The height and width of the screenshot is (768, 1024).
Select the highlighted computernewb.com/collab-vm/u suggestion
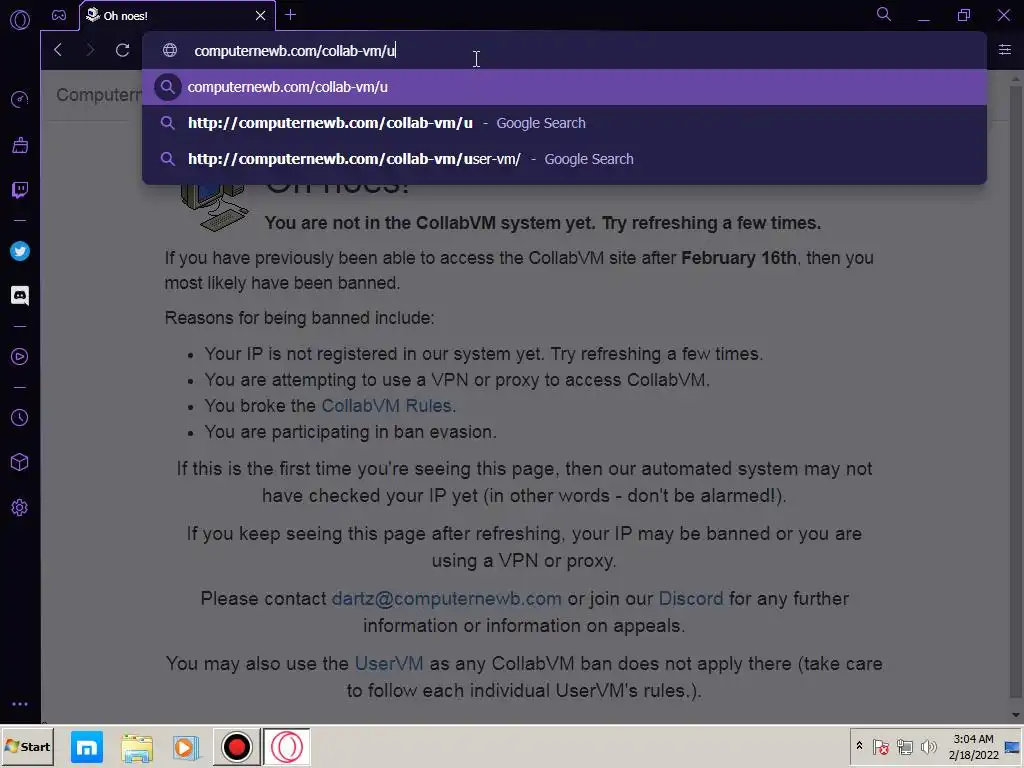point(564,87)
